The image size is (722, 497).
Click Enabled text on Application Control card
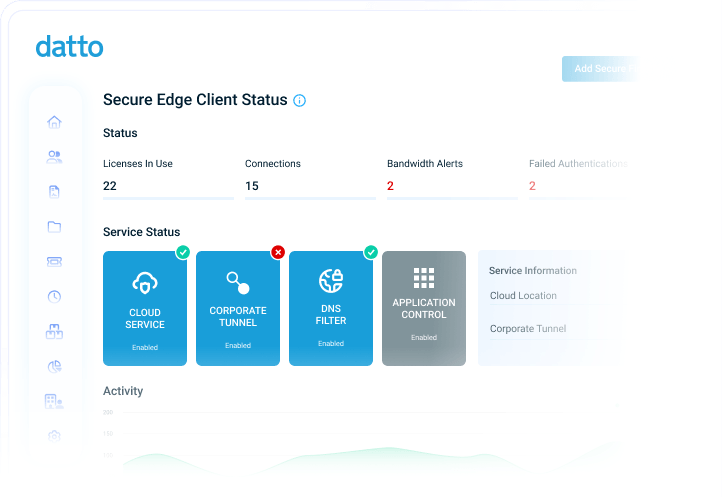424,338
